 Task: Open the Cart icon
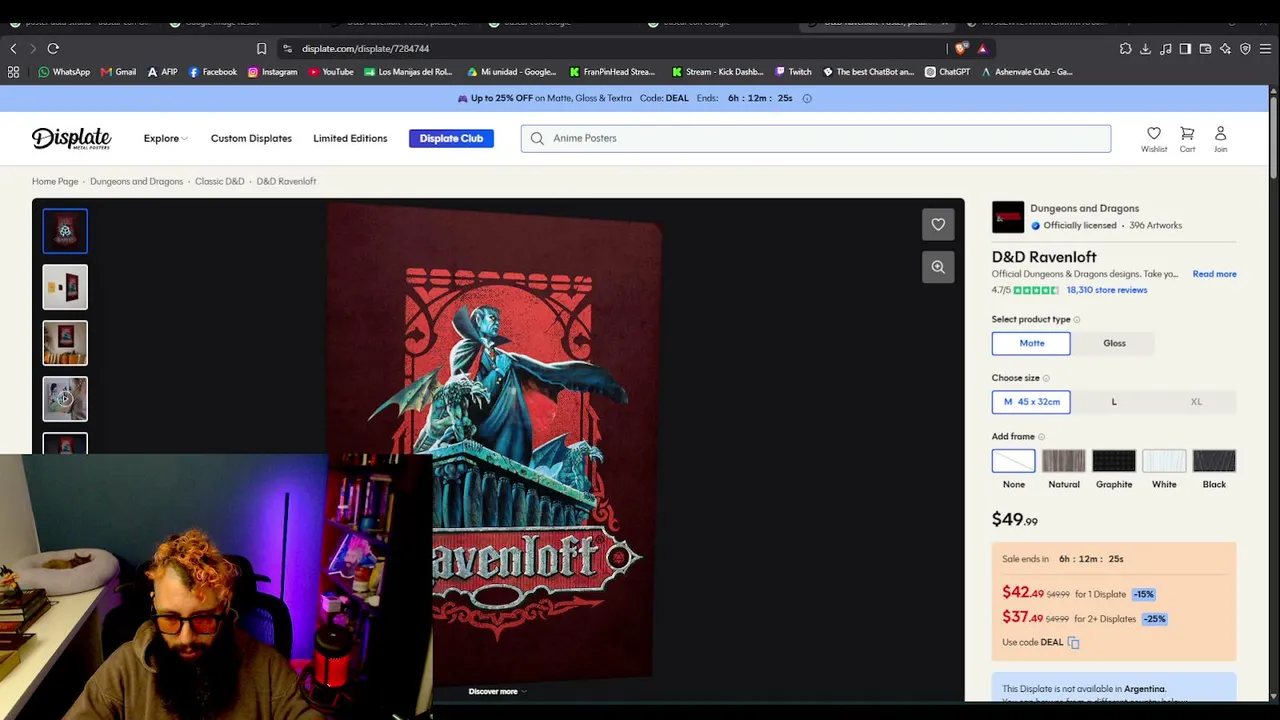1187,139
